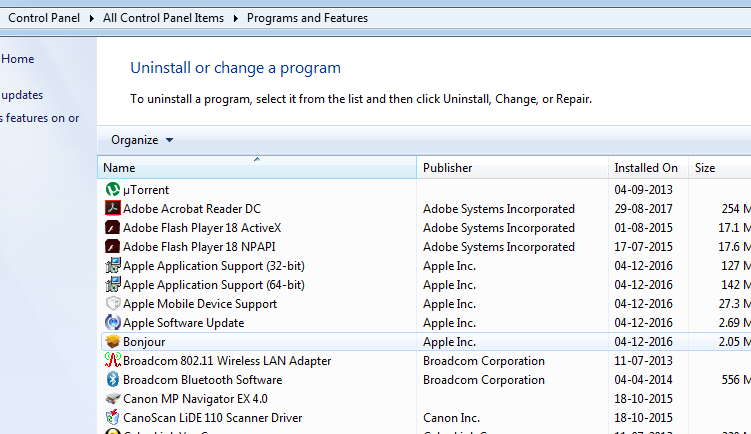Image resolution: width=751 pixels, height=434 pixels.
Task: Expand the arrow after All Control Panel Items
Action: (x=236, y=18)
